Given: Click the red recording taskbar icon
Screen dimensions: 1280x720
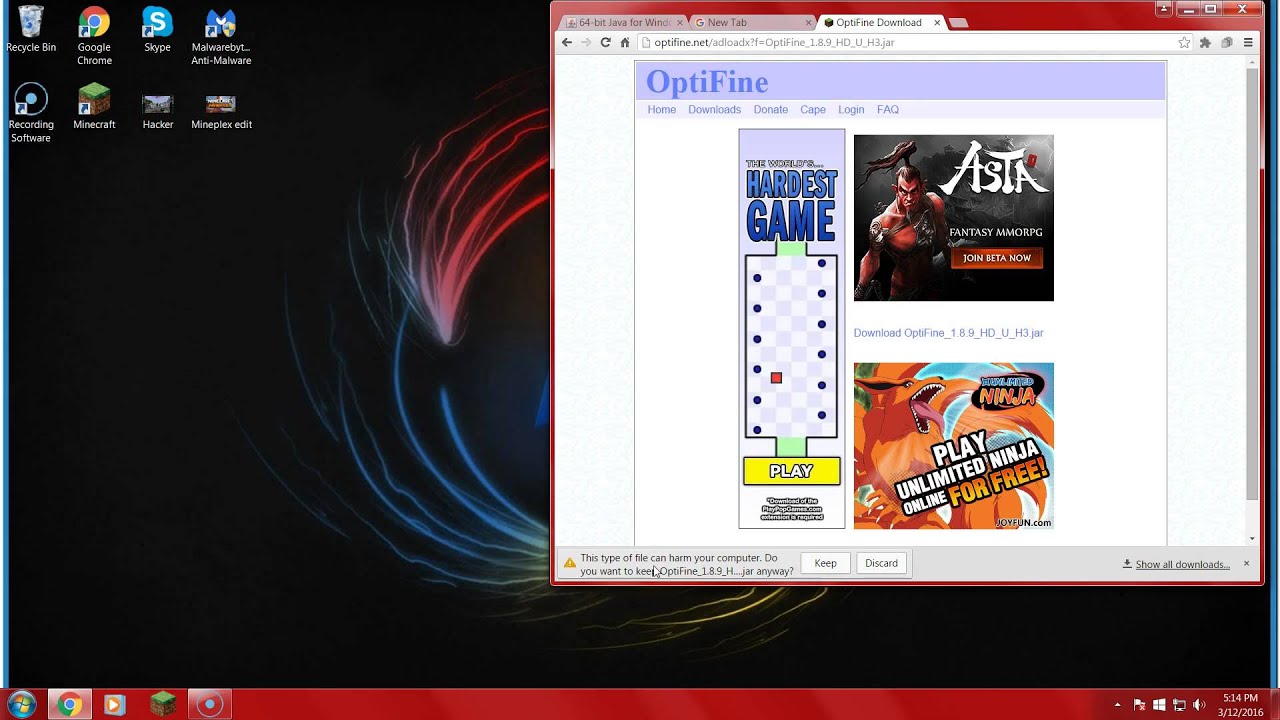Looking at the screenshot, I should coord(209,705).
